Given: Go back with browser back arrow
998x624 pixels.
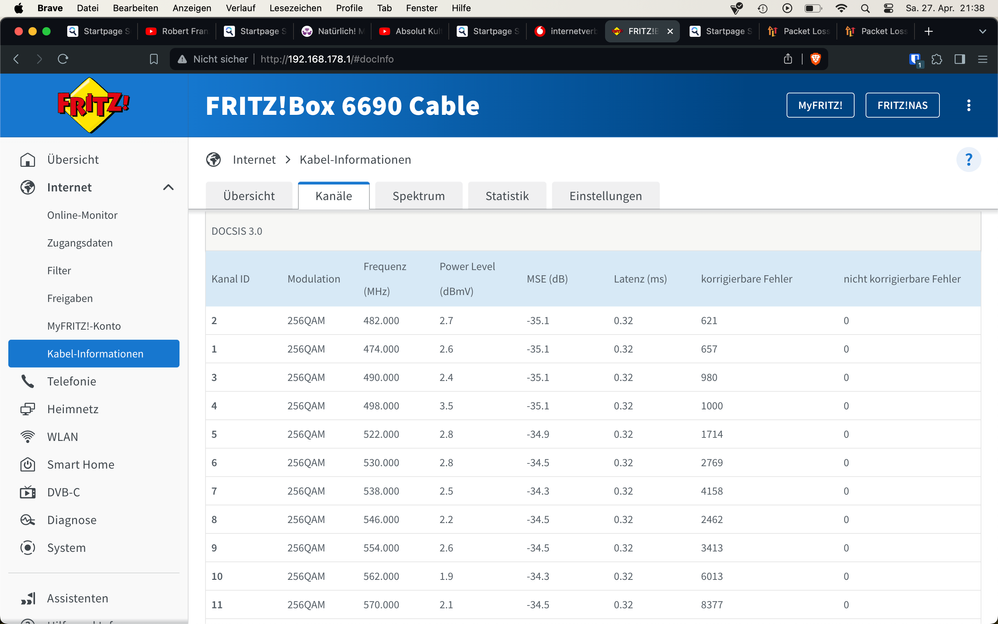Looking at the screenshot, I should 17,59.
